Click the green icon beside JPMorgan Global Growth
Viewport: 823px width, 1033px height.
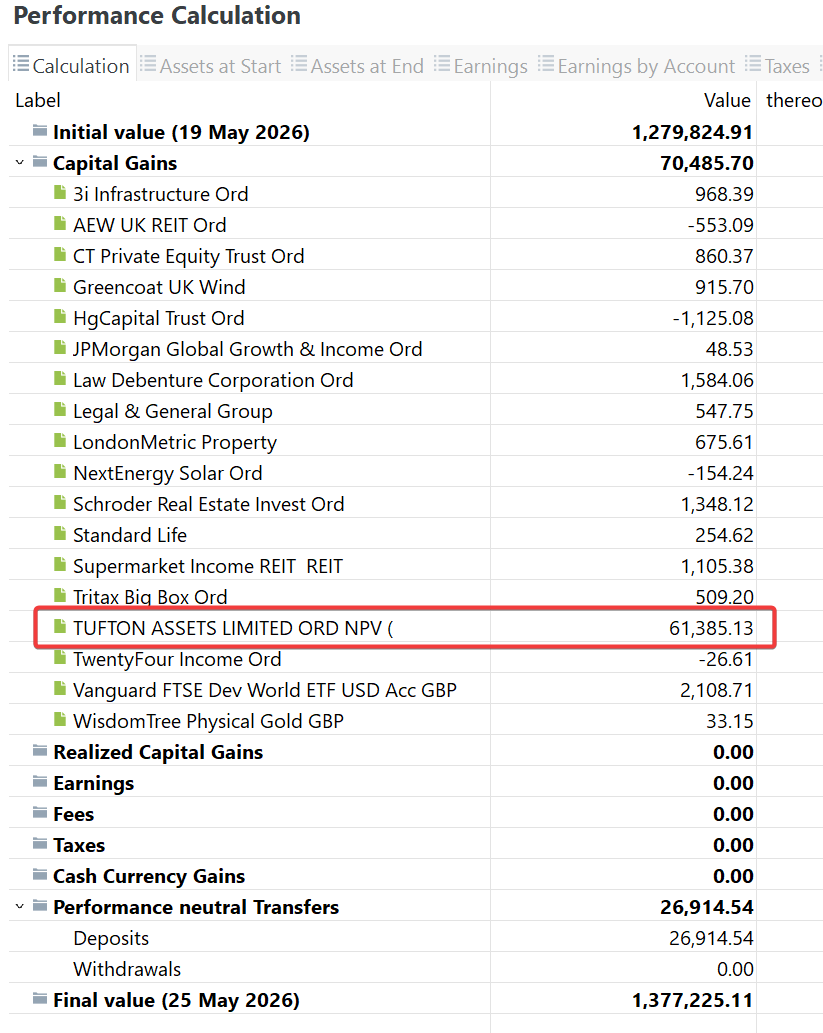point(60,347)
